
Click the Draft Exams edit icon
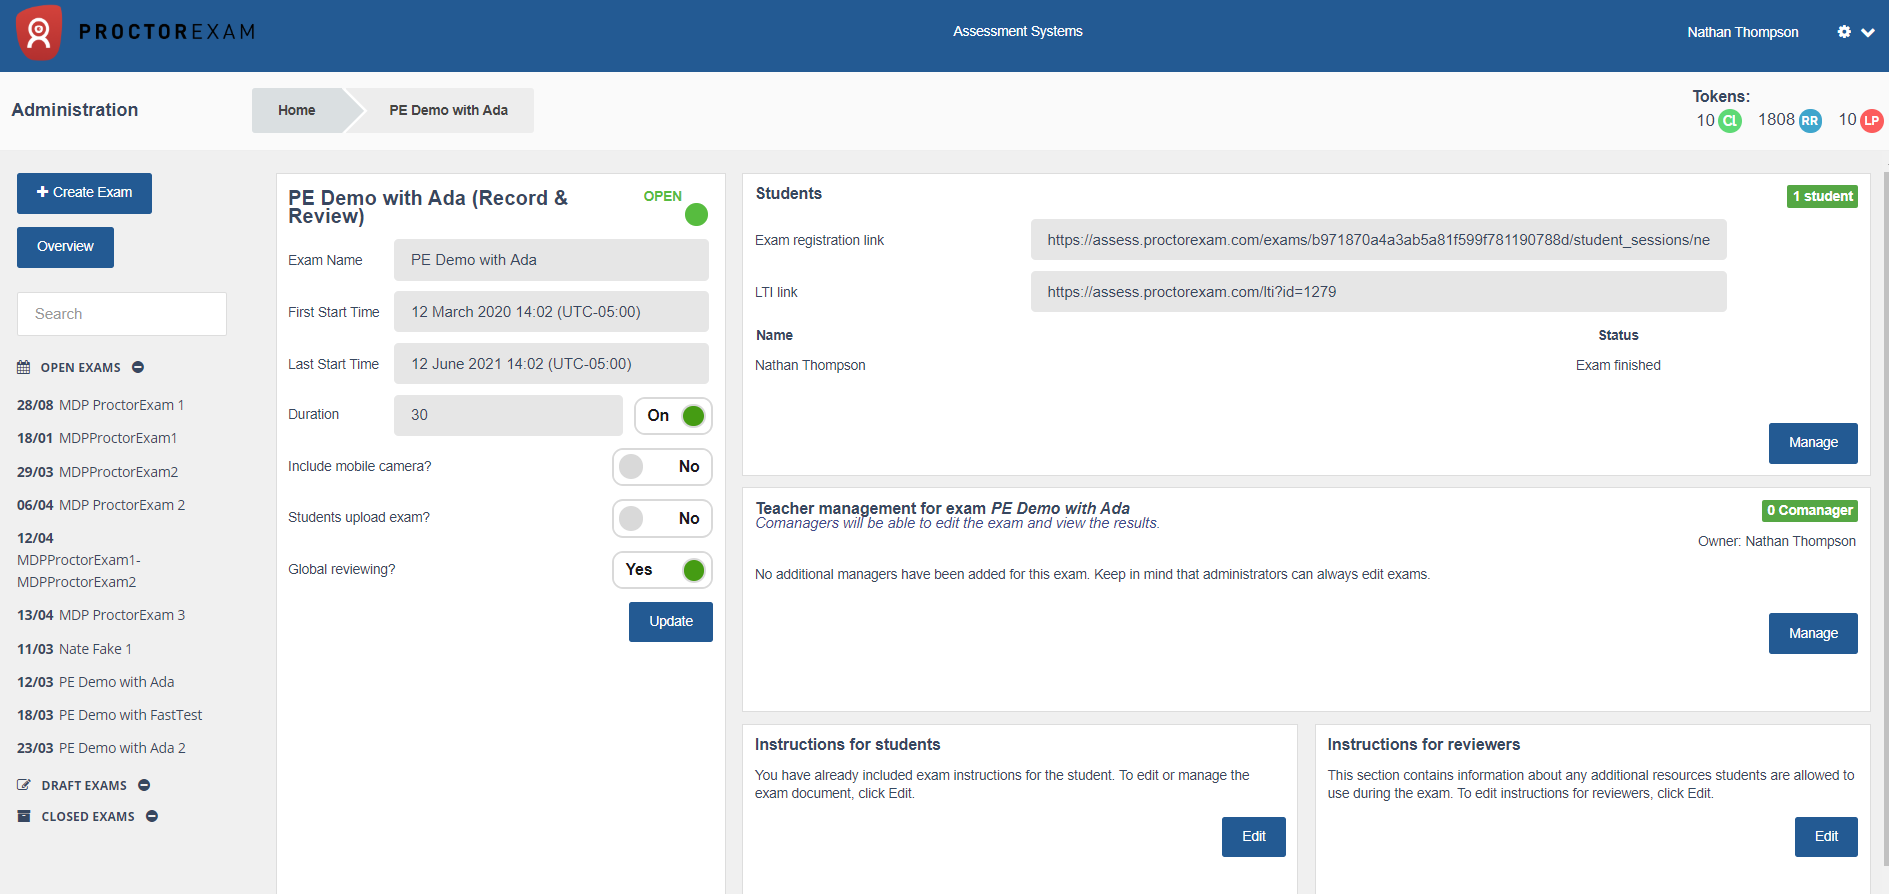pos(24,785)
